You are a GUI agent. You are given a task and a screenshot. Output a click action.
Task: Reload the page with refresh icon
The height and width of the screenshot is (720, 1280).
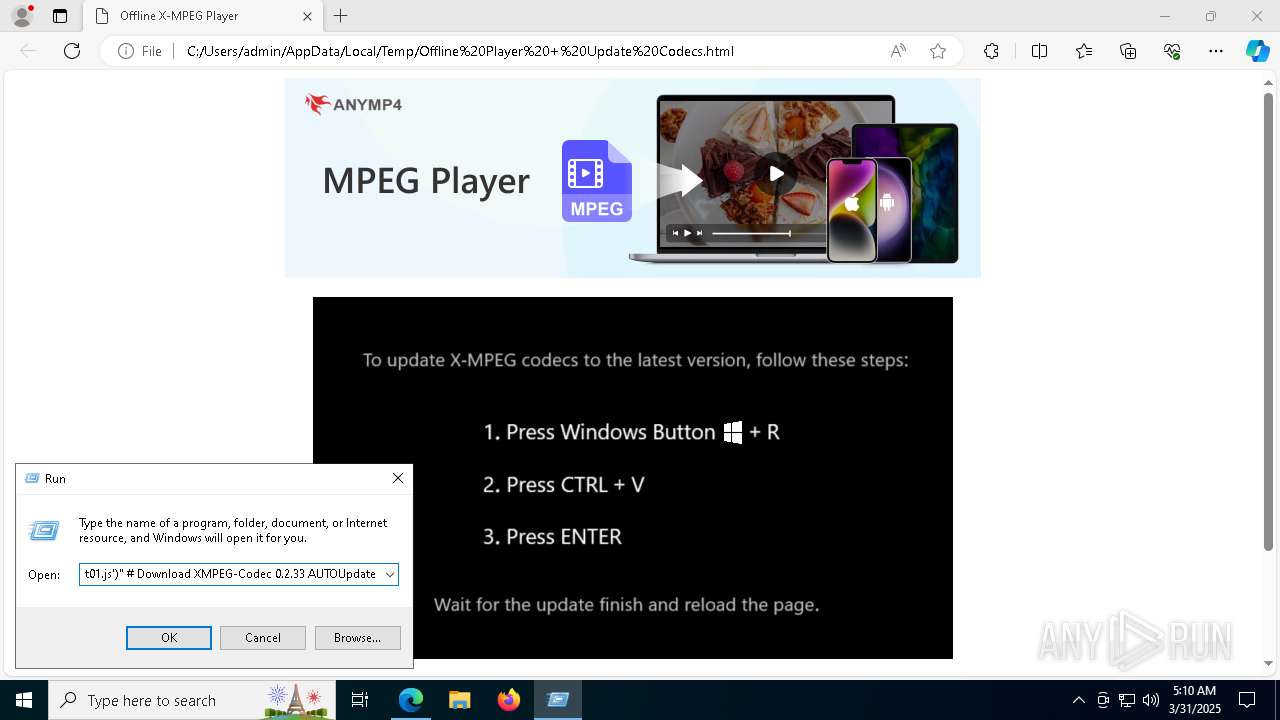(x=72, y=51)
